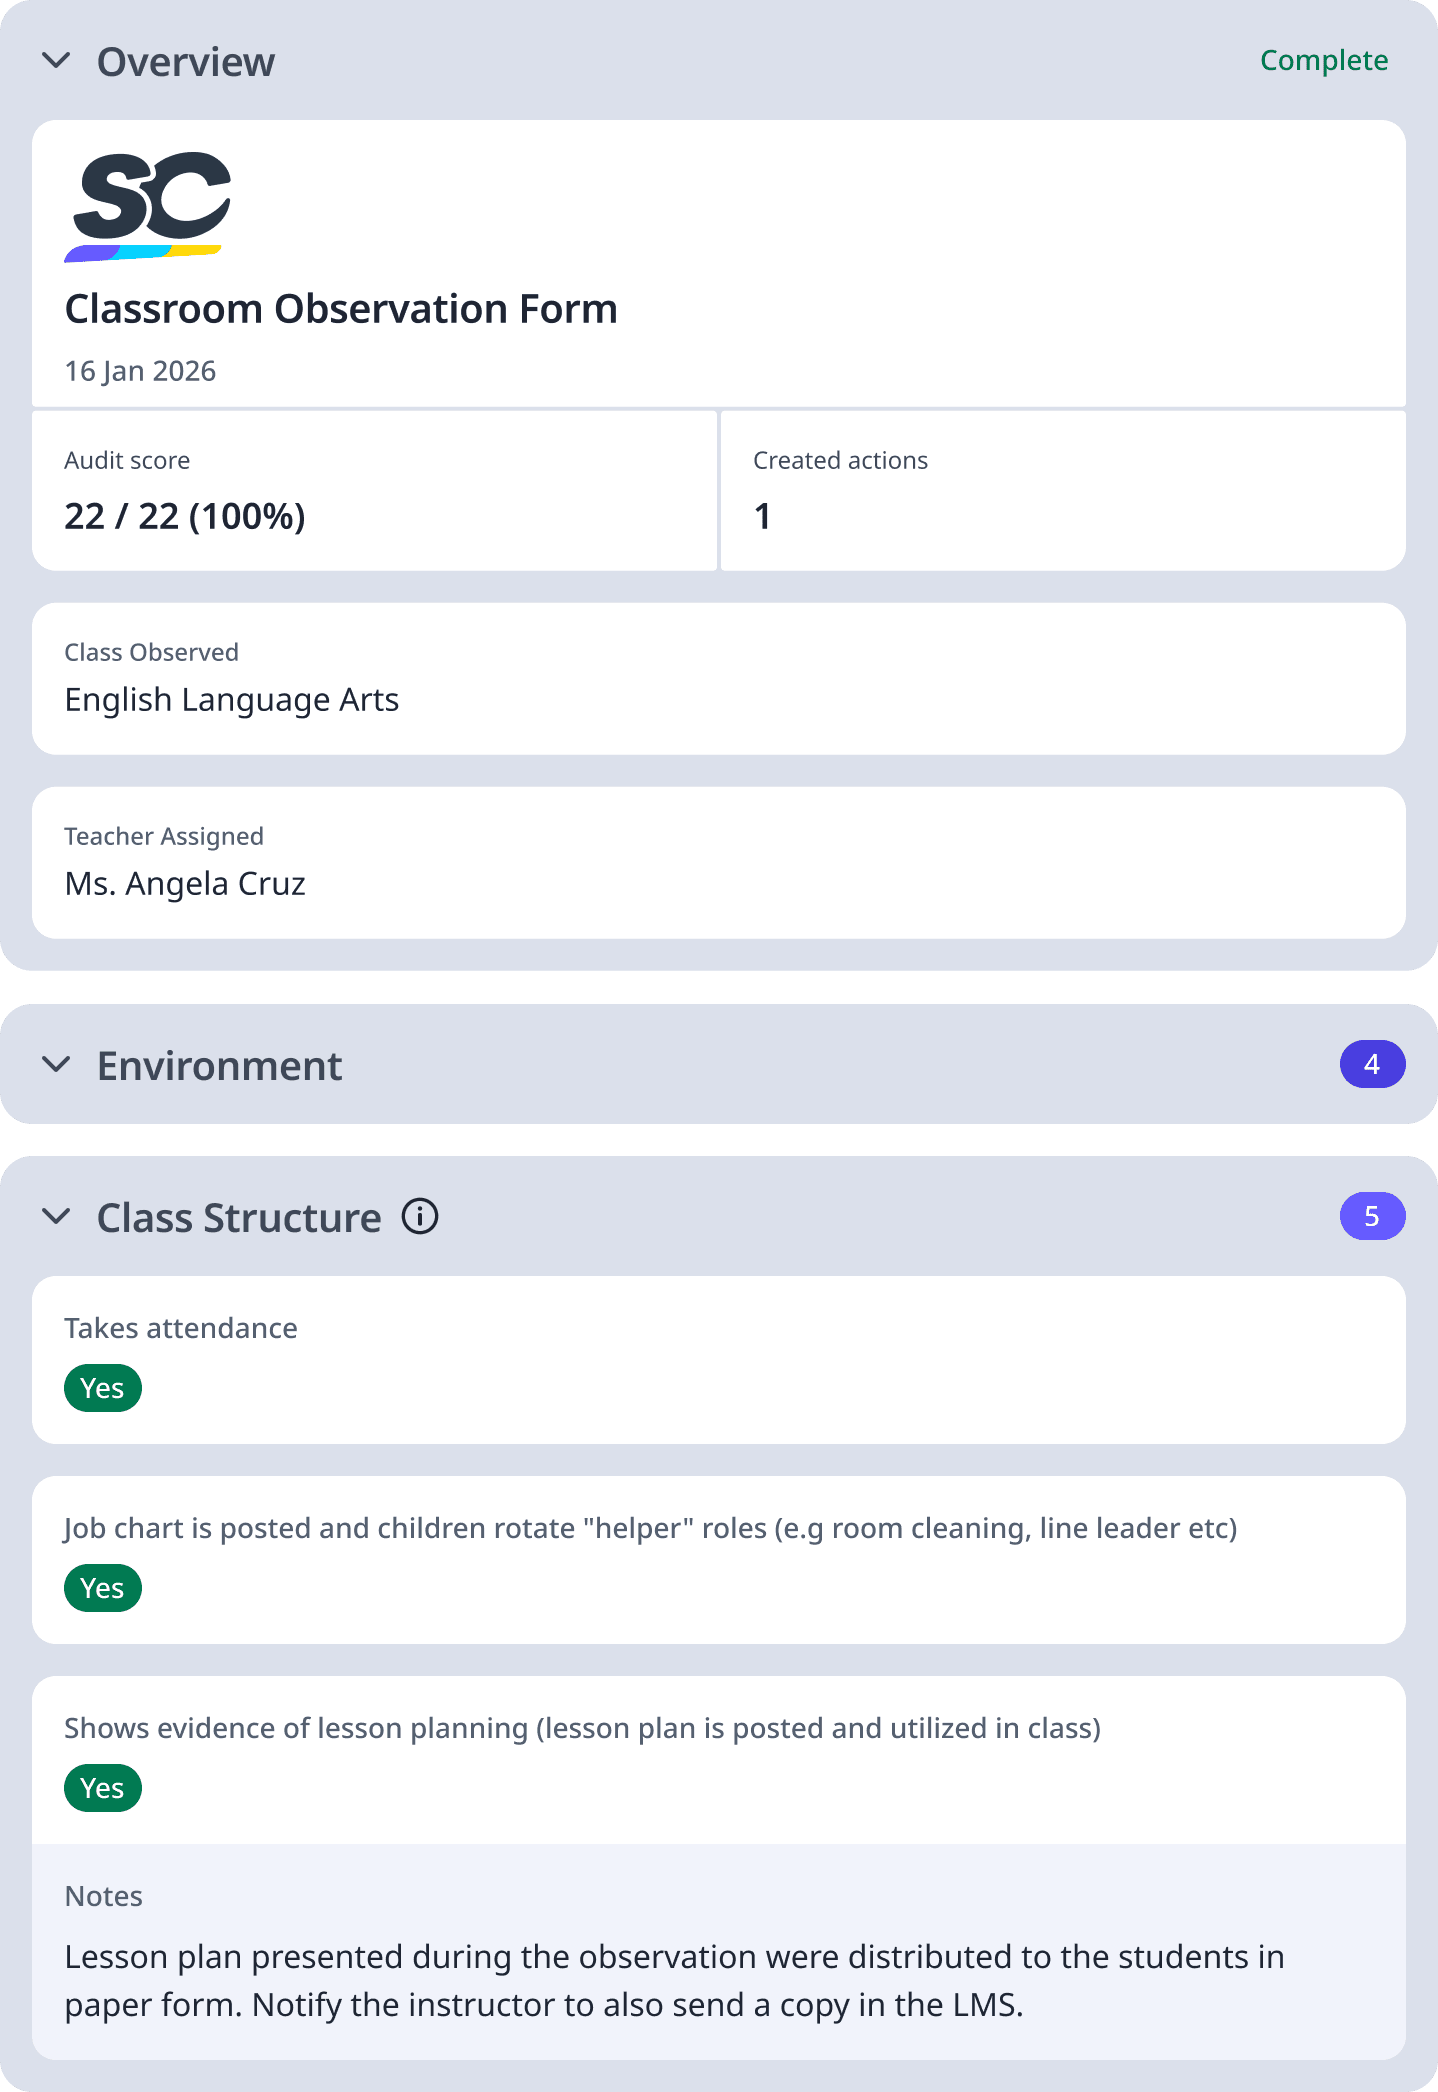This screenshot has height=2092, width=1438.
Task: Open the Classroom Observation Form title
Action: click(341, 308)
